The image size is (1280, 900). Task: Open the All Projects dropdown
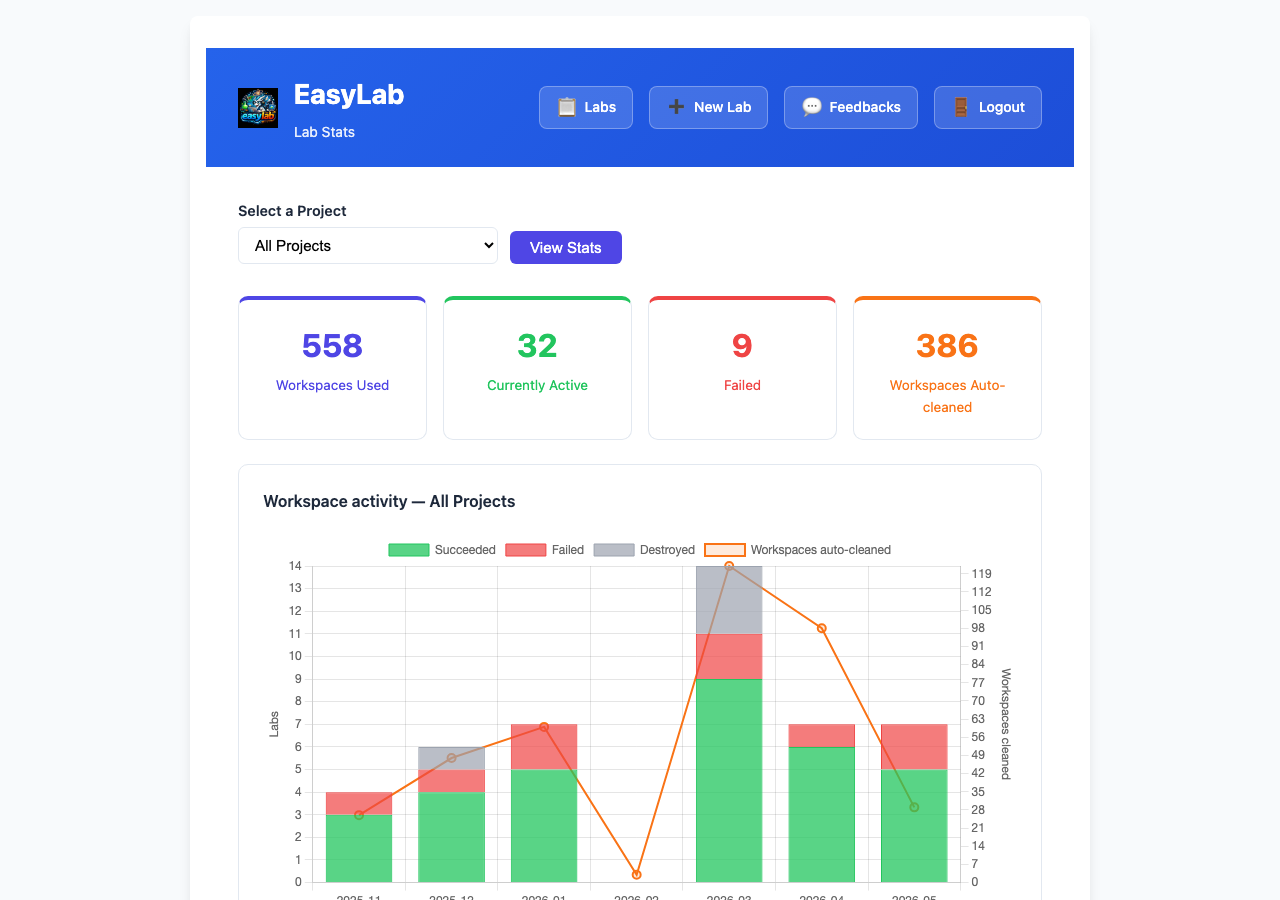click(368, 246)
